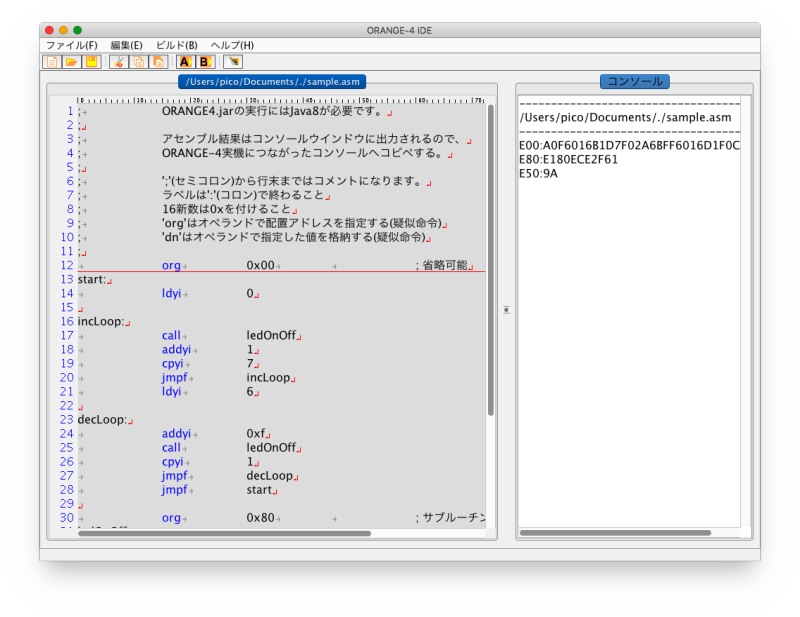Open a file using the folder icon
The width and height of the screenshot is (800, 617).
[71, 62]
